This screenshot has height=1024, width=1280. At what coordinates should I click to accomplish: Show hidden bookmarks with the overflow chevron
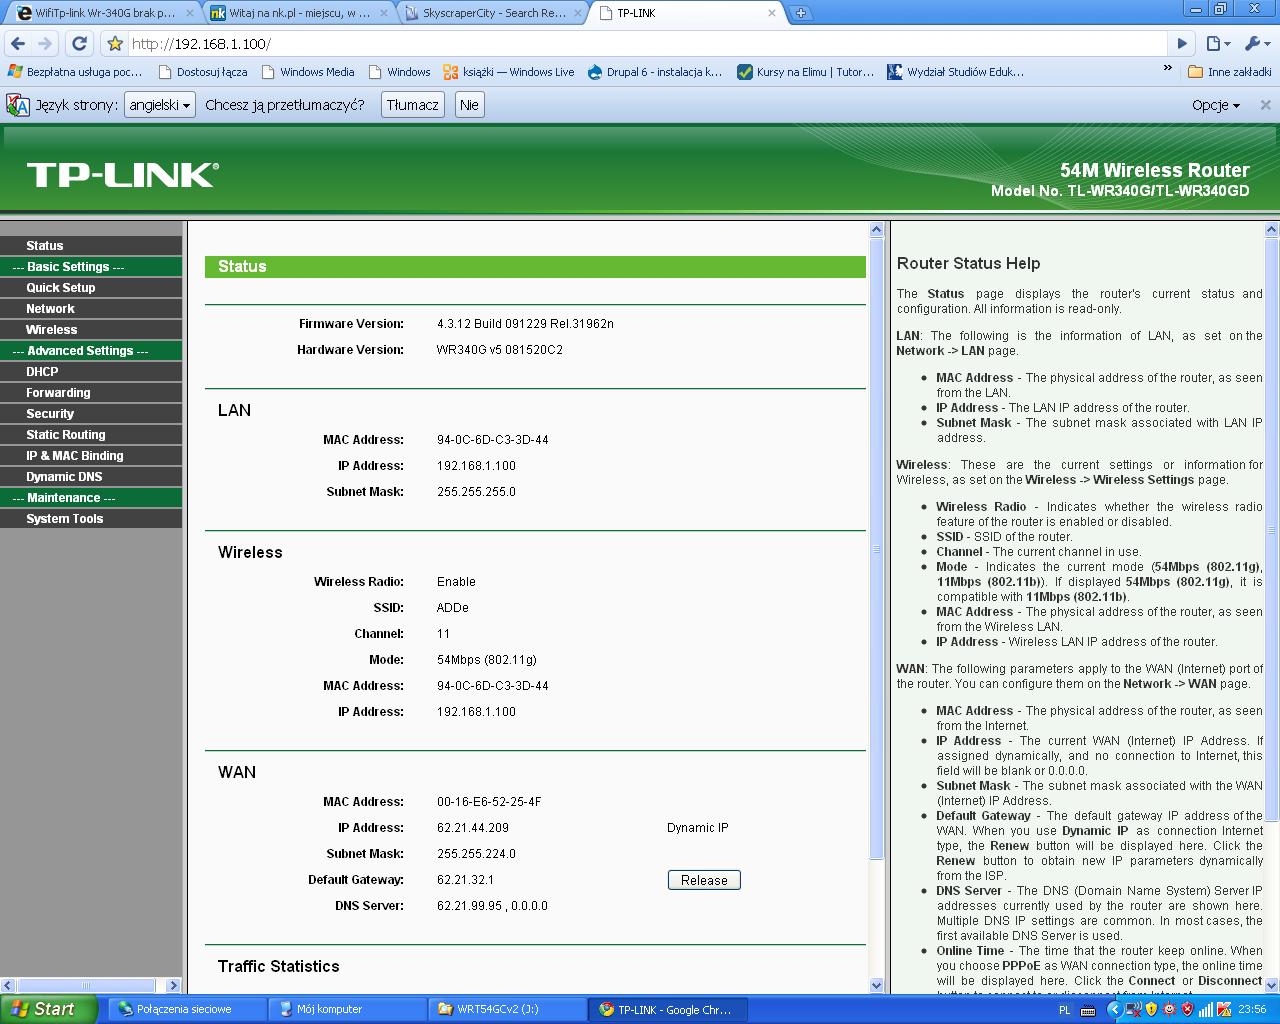pyautogui.click(x=1167, y=70)
